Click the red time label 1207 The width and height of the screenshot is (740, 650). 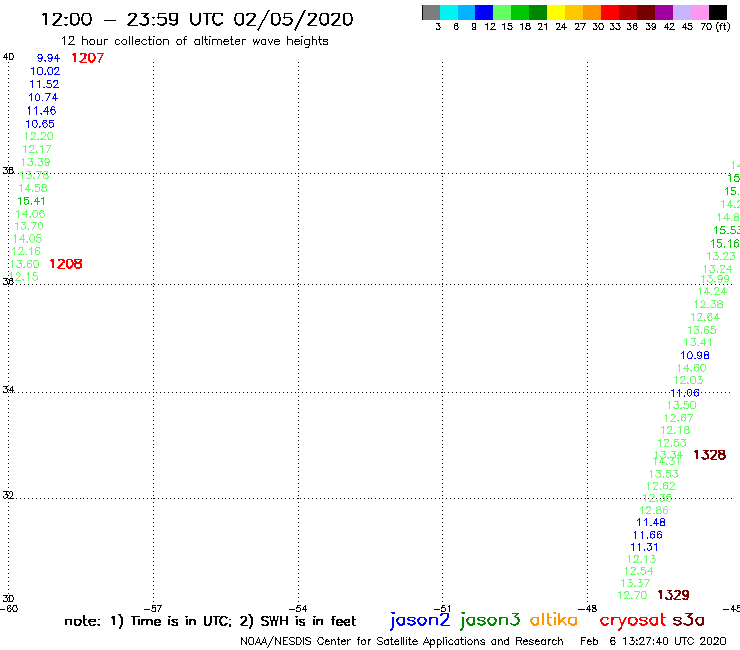(87, 58)
